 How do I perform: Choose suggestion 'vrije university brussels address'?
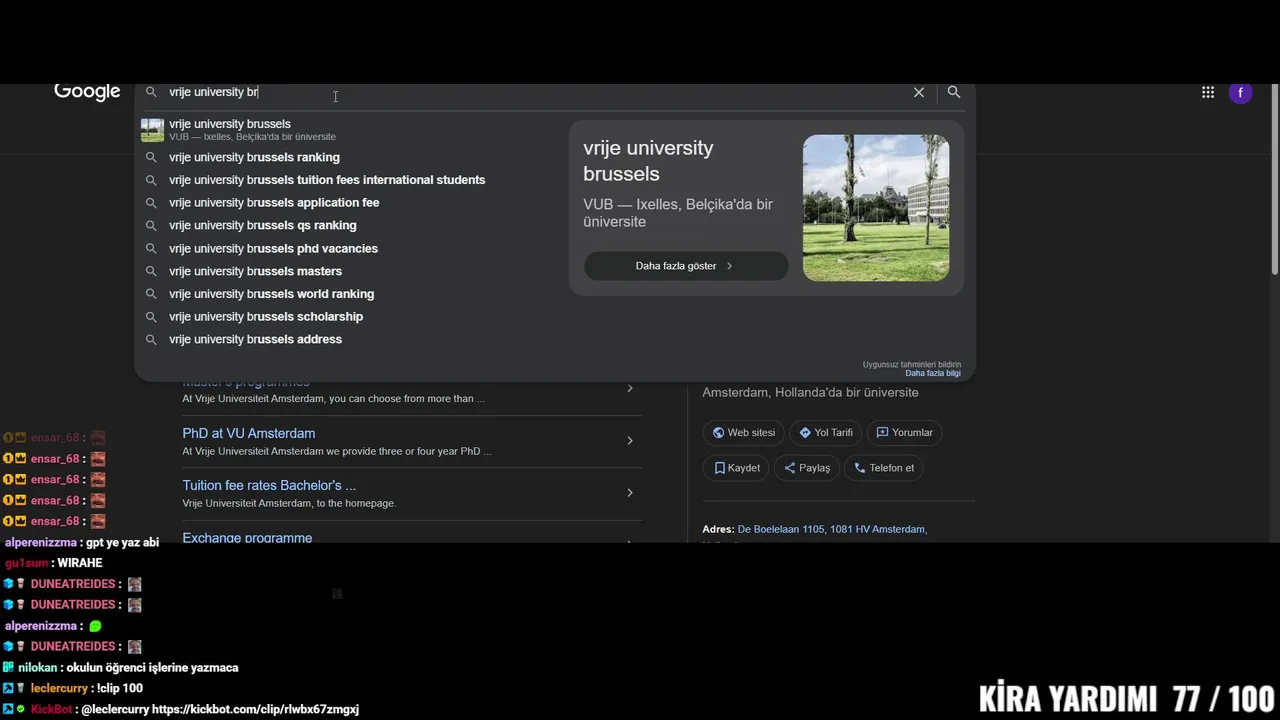(255, 340)
